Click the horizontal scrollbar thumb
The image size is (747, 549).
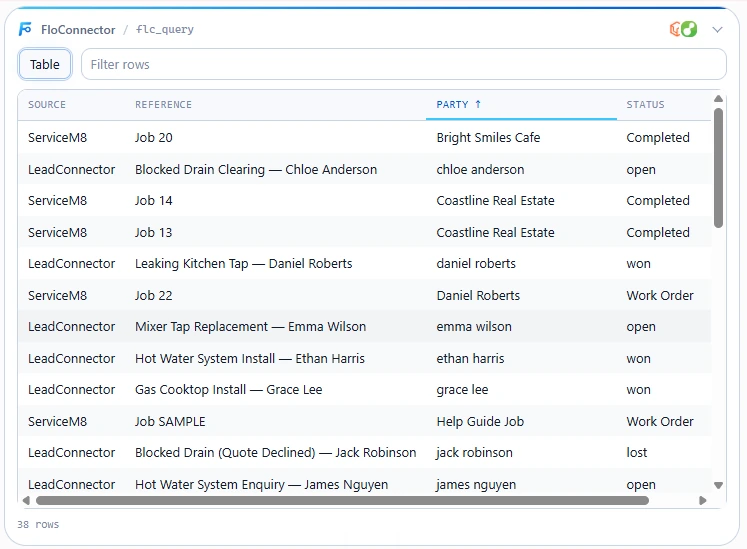pos(342,500)
